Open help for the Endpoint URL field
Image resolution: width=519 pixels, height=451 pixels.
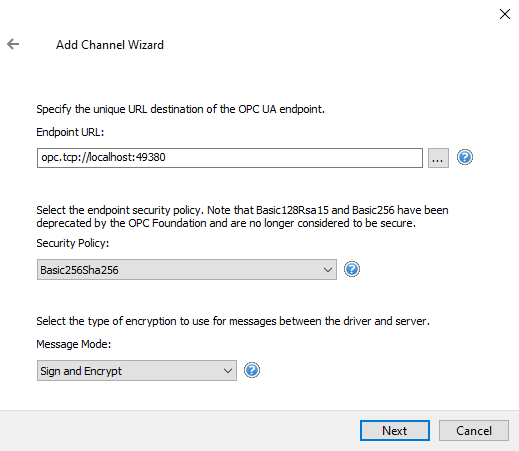[x=465, y=157]
